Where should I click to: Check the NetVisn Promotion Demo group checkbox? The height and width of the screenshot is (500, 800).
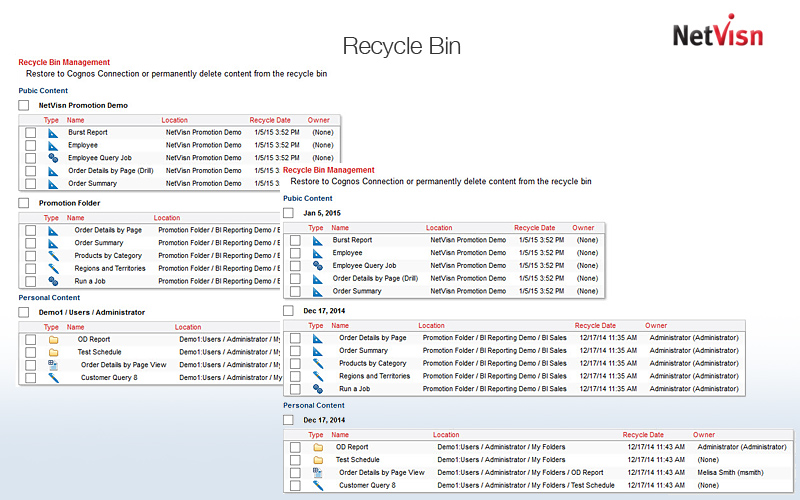[23, 105]
